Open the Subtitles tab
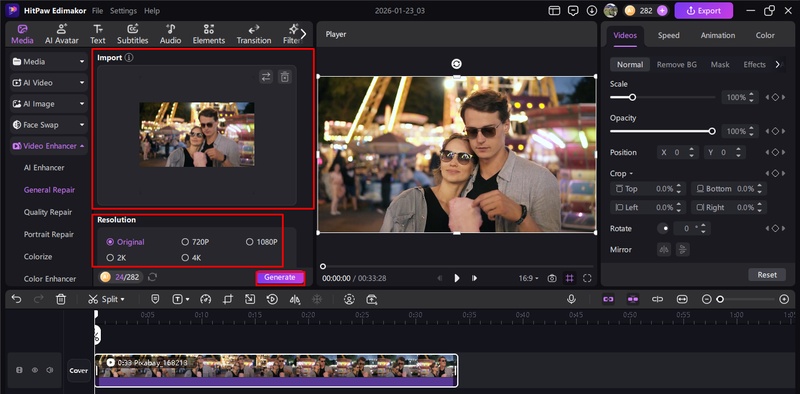This screenshot has width=800, height=394. pyautogui.click(x=133, y=34)
